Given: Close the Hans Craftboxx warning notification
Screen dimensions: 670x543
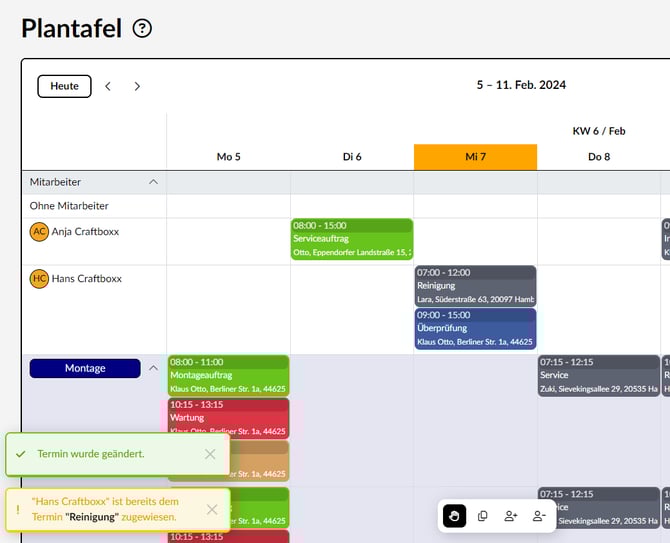Looking at the screenshot, I should (212, 509).
